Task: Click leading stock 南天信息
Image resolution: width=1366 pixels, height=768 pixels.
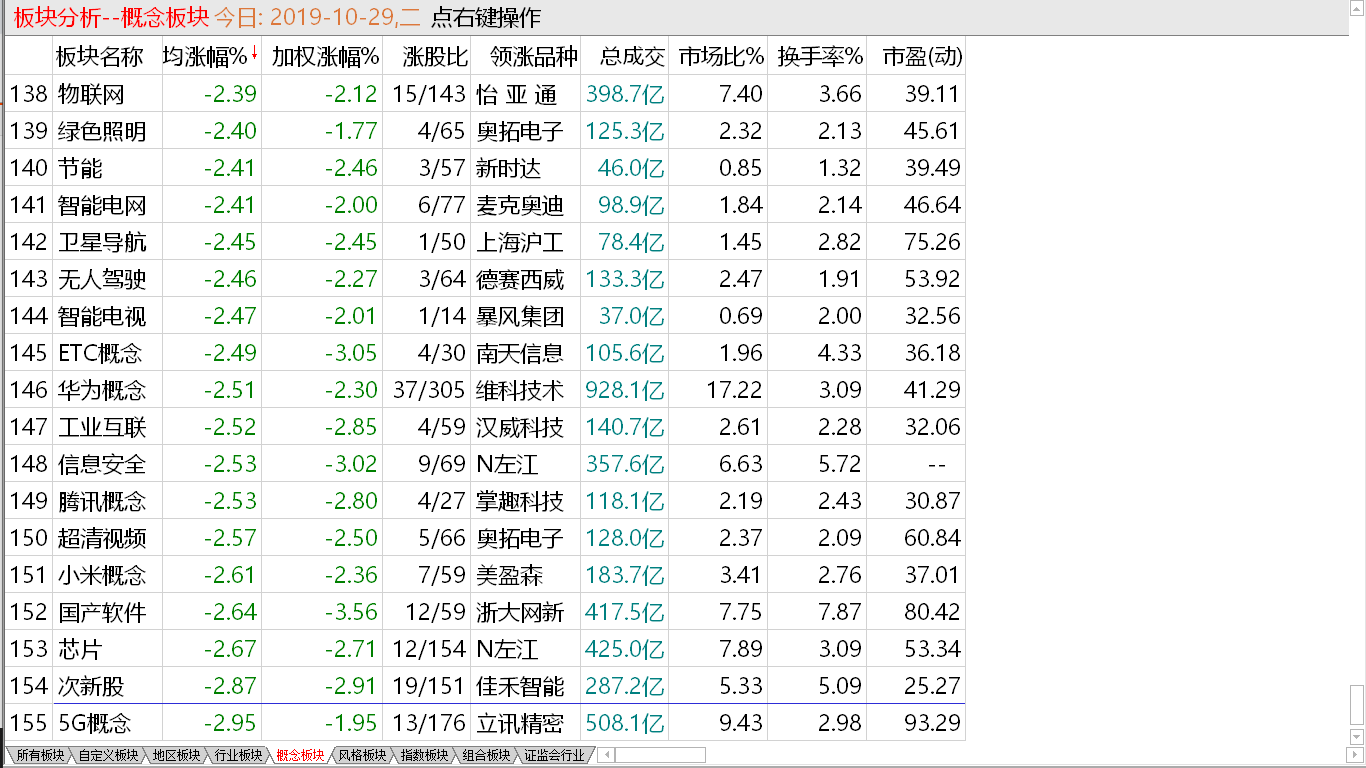Action: tap(521, 353)
